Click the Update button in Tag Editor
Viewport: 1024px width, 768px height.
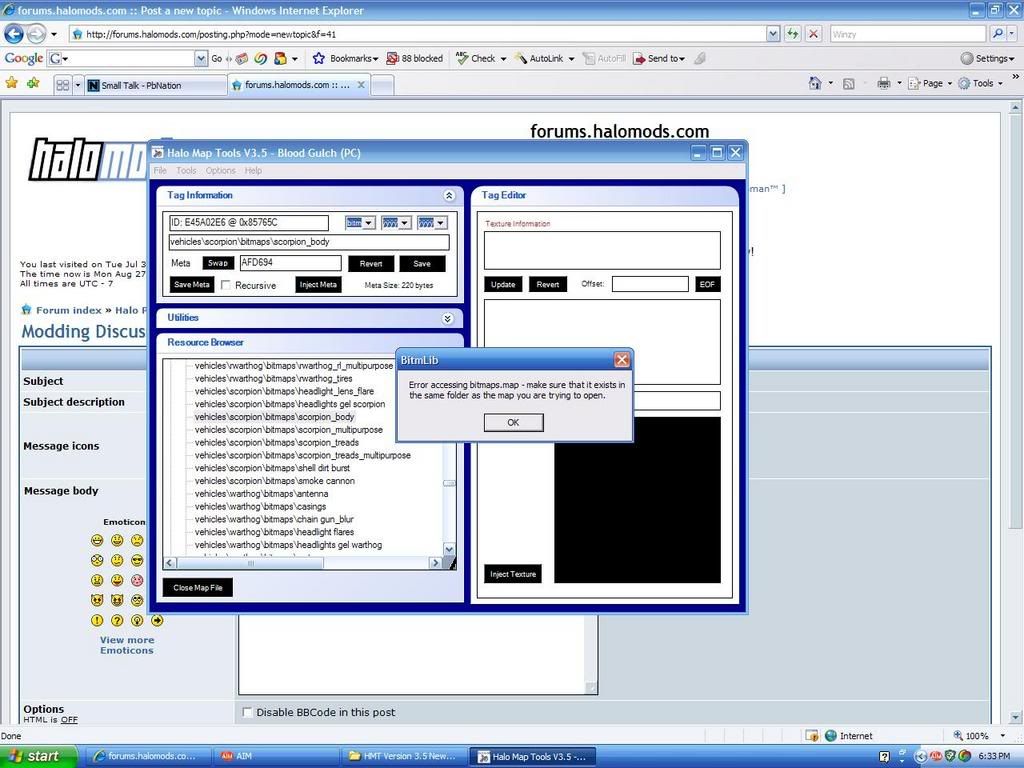(503, 285)
